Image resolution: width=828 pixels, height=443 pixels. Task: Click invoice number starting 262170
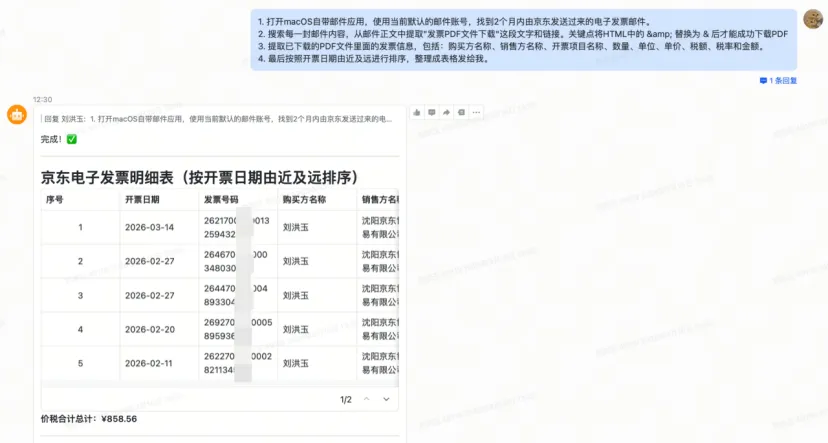(237, 227)
